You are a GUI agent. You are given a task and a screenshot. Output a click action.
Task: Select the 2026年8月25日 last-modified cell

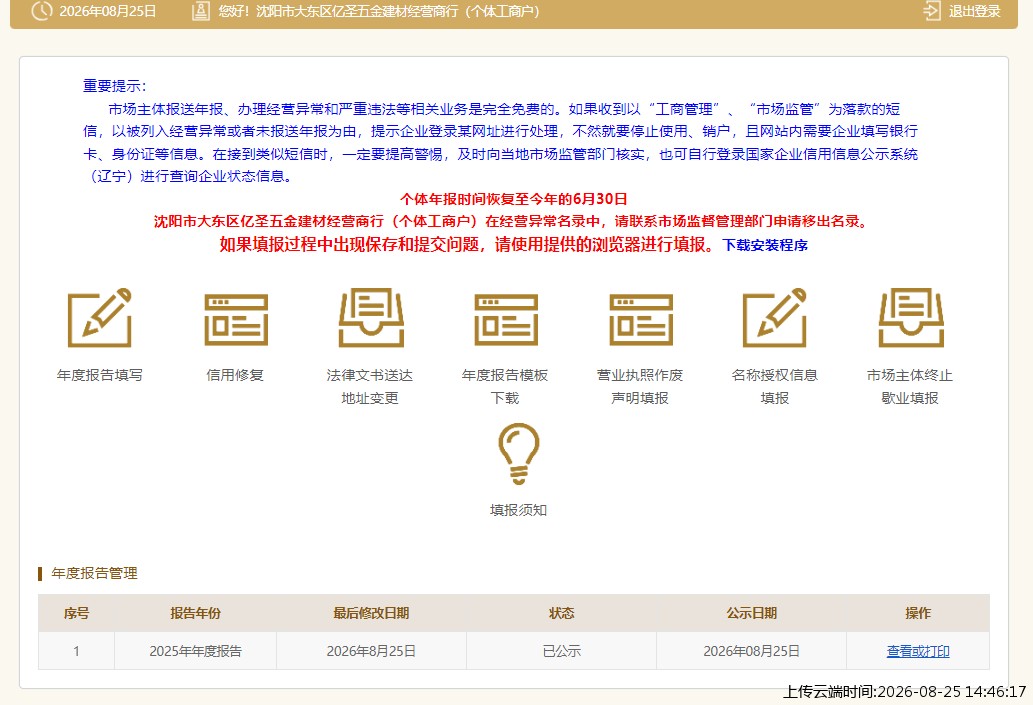click(372, 651)
